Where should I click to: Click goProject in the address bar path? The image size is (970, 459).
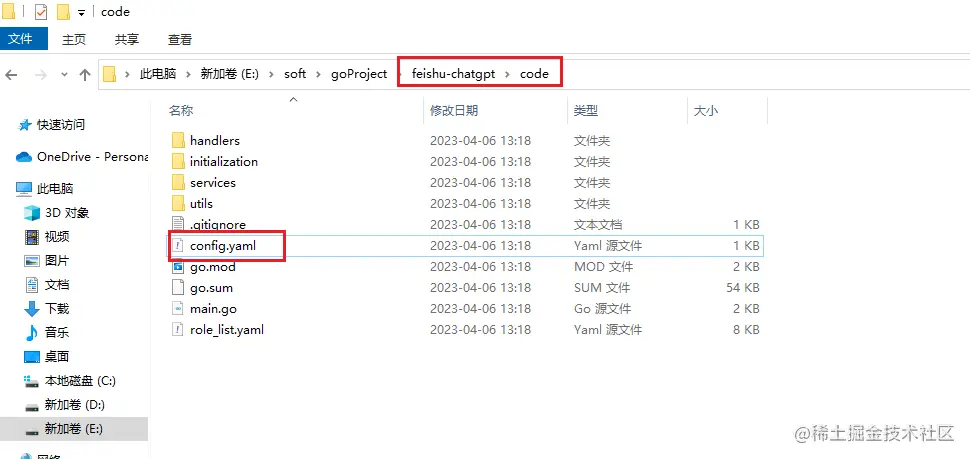point(359,74)
